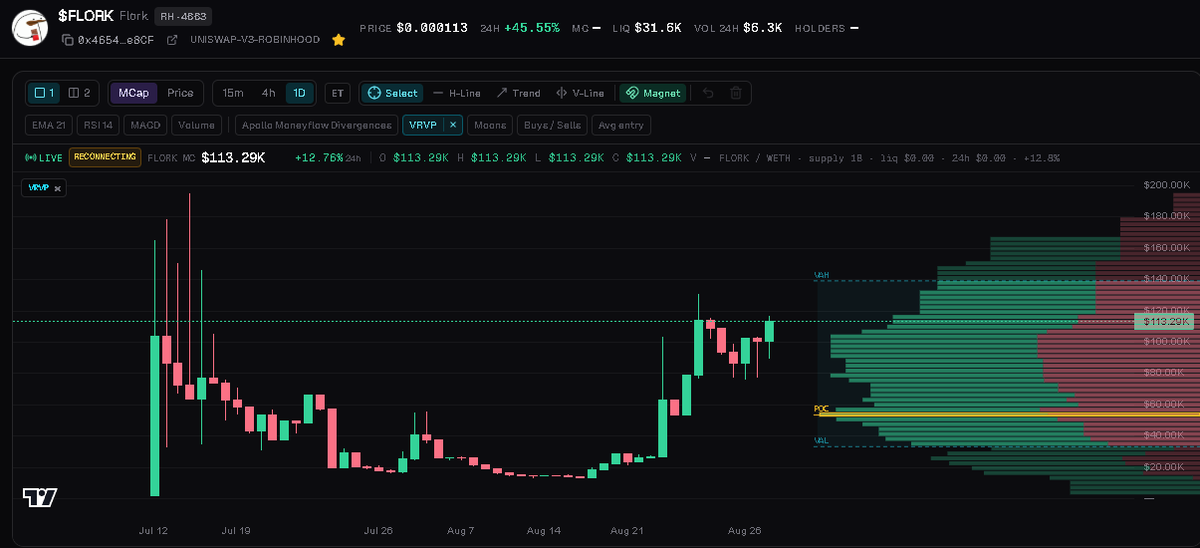Viewport: 1200px width, 548px height.
Task: Enable the MACD indicator
Action: point(145,125)
